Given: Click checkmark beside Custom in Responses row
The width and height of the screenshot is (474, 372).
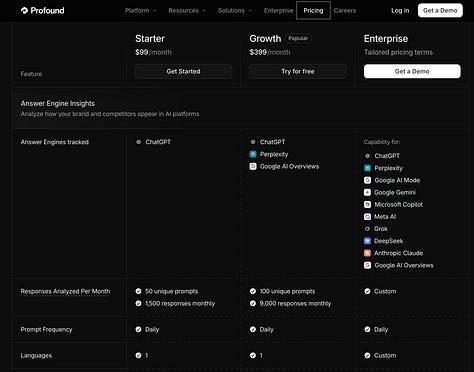Looking at the screenshot, I should (x=367, y=291).
